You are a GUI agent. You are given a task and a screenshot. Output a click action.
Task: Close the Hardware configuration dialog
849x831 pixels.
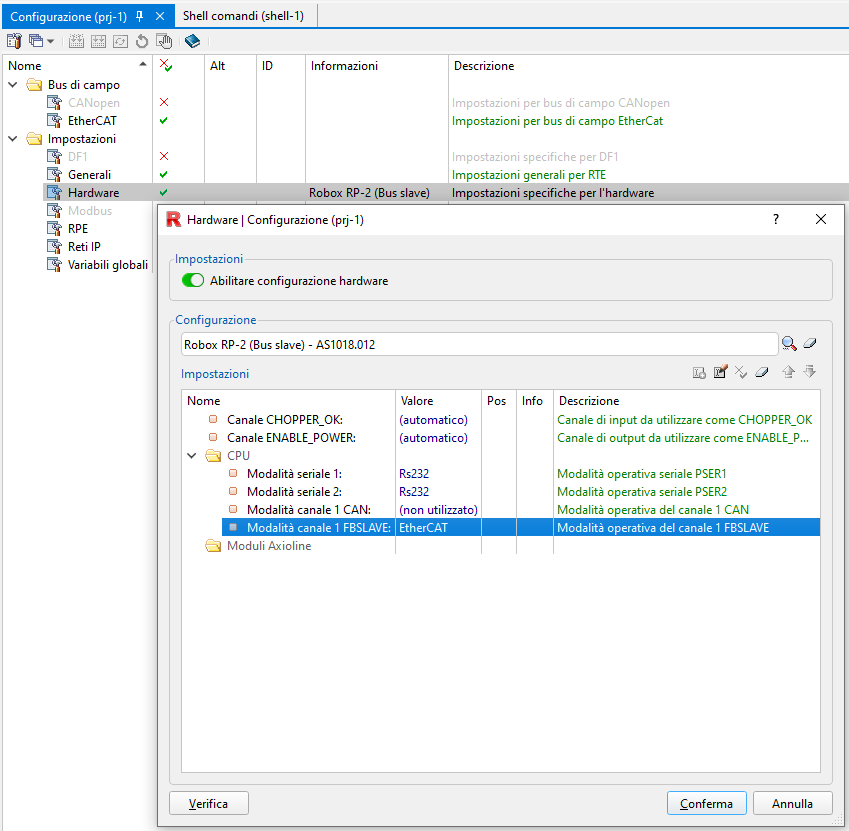tap(821, 219)
